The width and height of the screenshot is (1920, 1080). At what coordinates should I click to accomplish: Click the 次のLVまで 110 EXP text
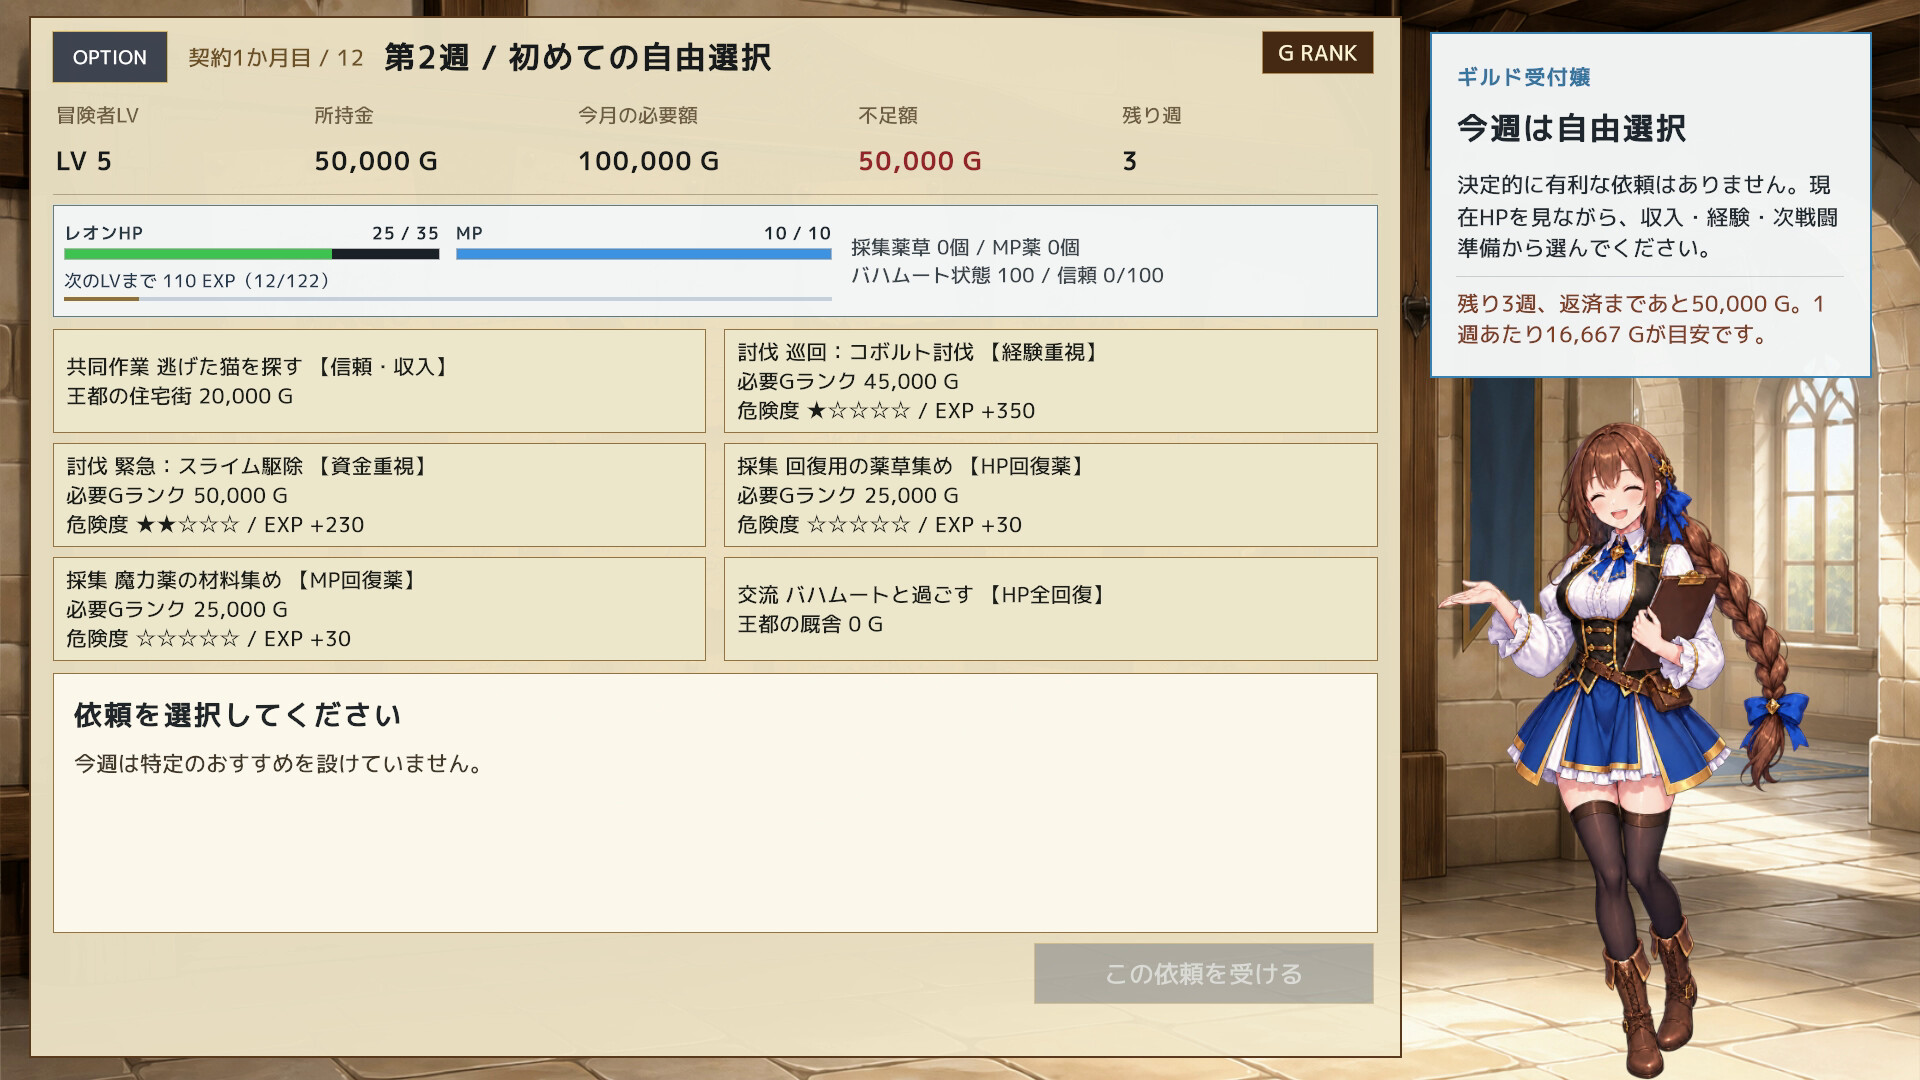click(197, 281)
